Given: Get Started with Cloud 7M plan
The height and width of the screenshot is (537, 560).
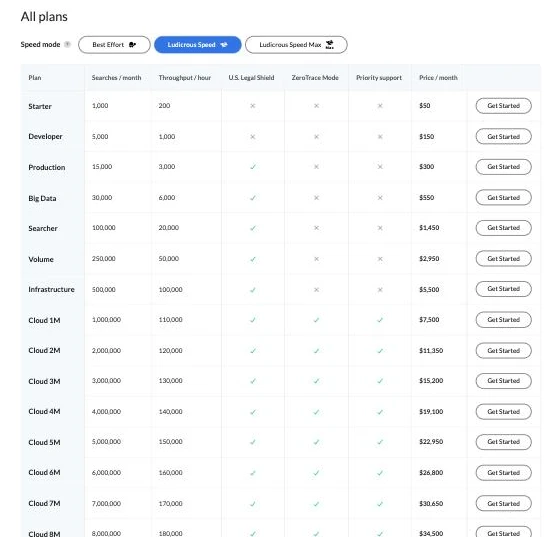Looking at the screenshot, I should (x=504, y=503).
